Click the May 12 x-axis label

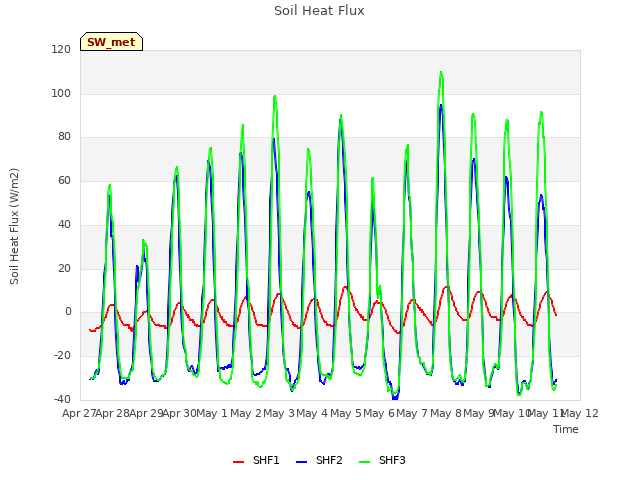pos(580,413)
